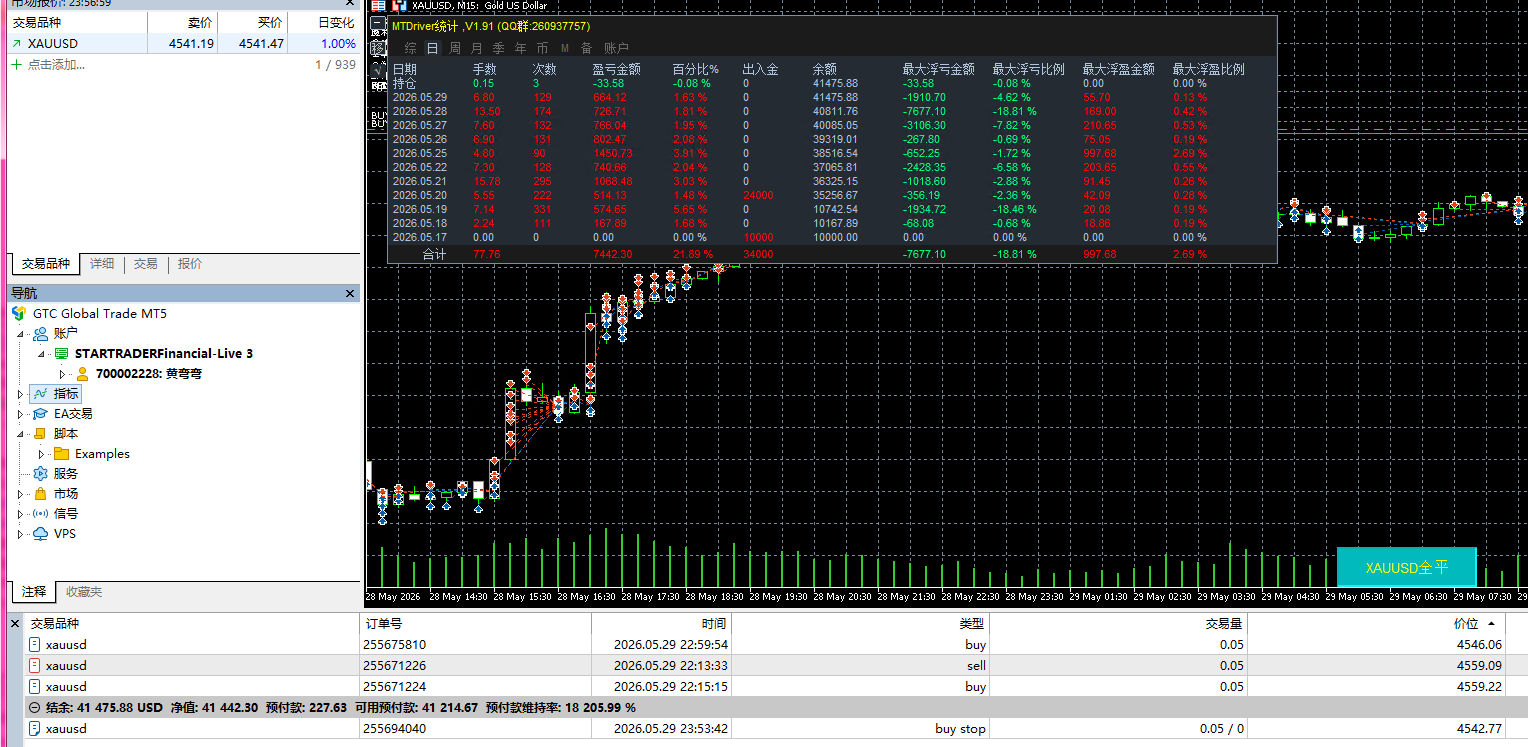Click the XAUUSD全平 close-all button
This screenshot has height=747, width=1528.
click(1407, 567)
